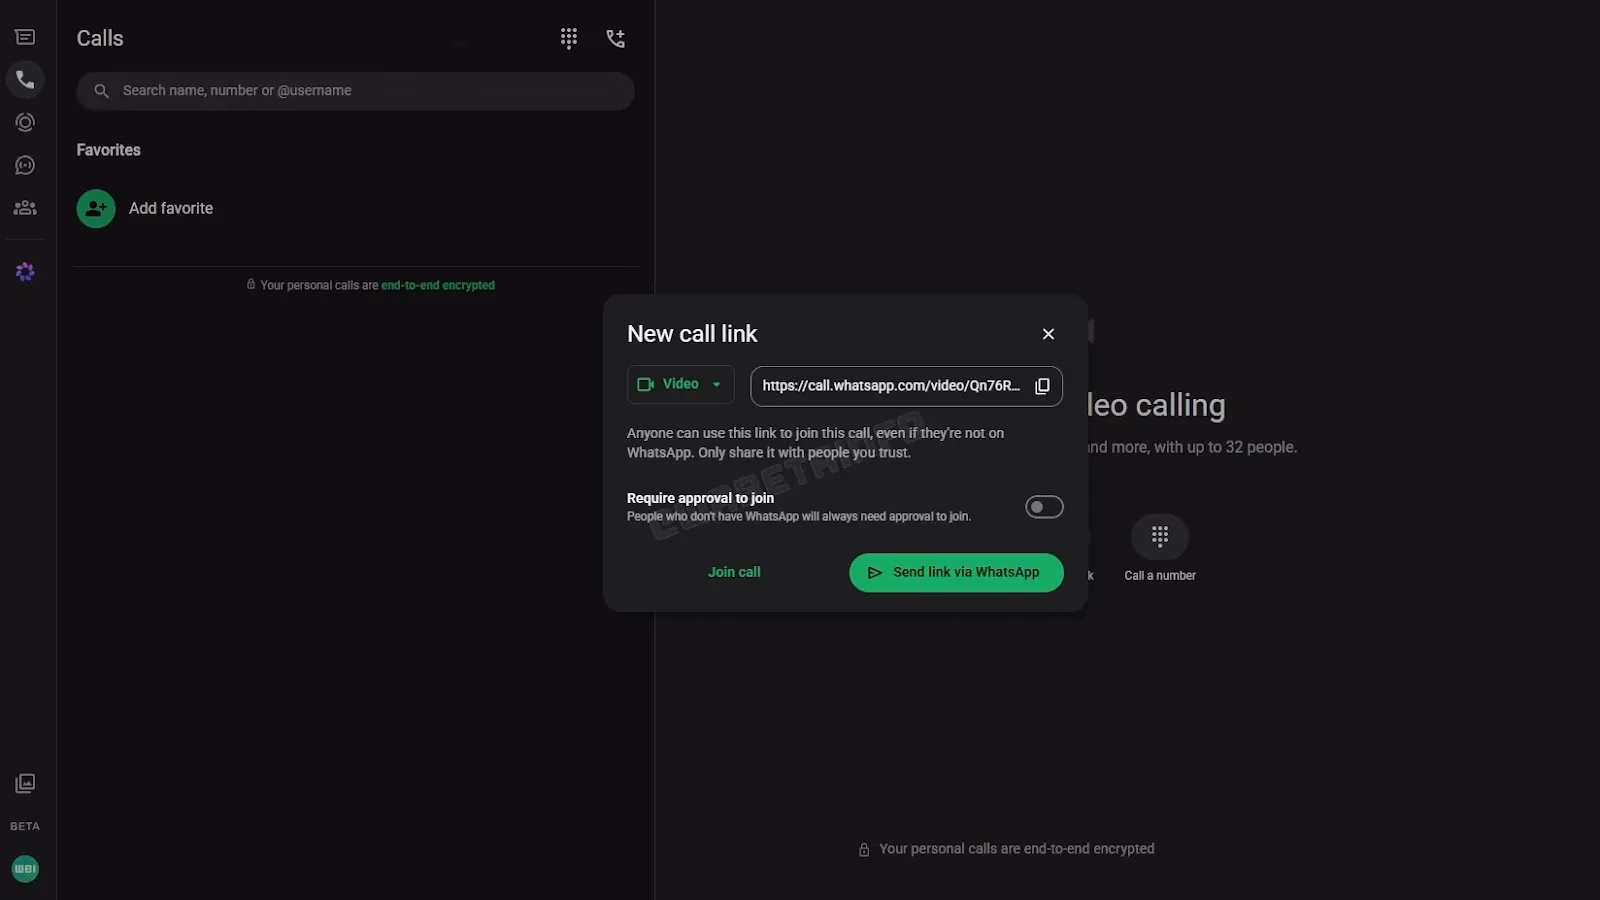Select the Calls phone icon in sidebar
Screen dimensions: 1600x900
coord(25,79)
